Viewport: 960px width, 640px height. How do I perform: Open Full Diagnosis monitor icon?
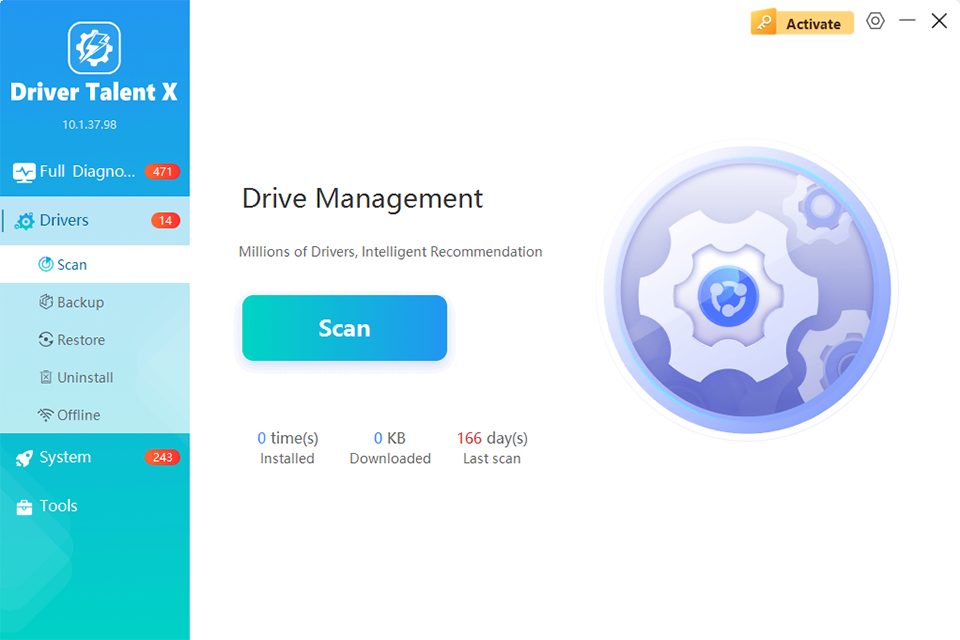pyautogui.click(x=24, y=172)
